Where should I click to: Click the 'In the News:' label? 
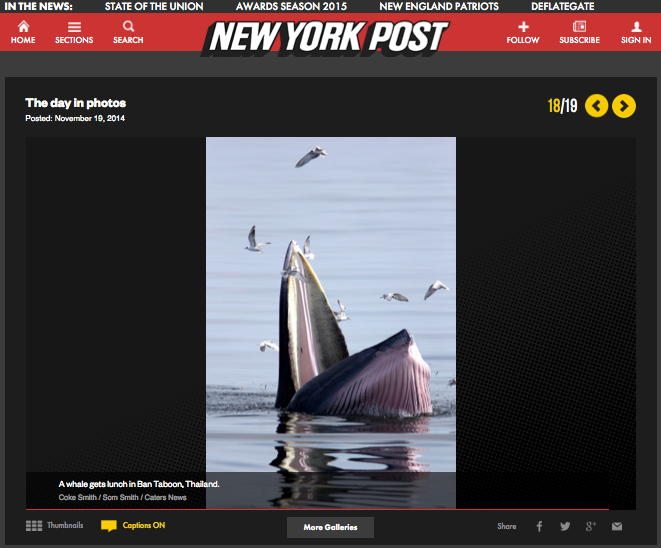click(38, 6)
